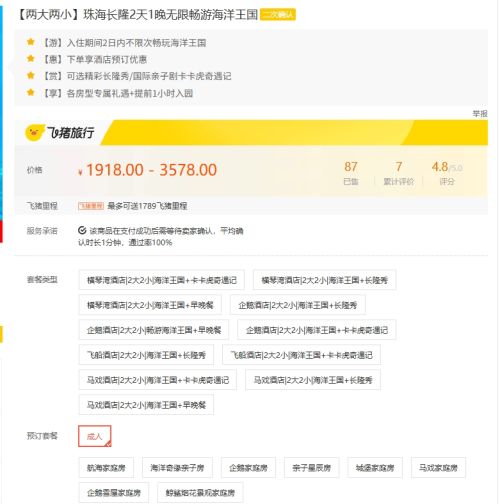Click the star icon next to 【游】
This screenshot has width=500, height=504.
pyautogui.click(x=31, y=42)
